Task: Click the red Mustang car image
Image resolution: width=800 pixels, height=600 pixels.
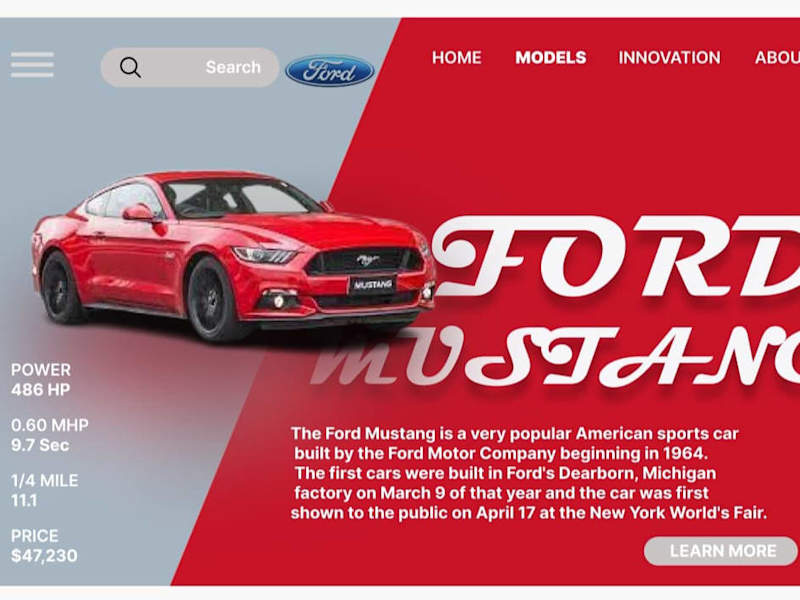Action: (x=233, y=255)
